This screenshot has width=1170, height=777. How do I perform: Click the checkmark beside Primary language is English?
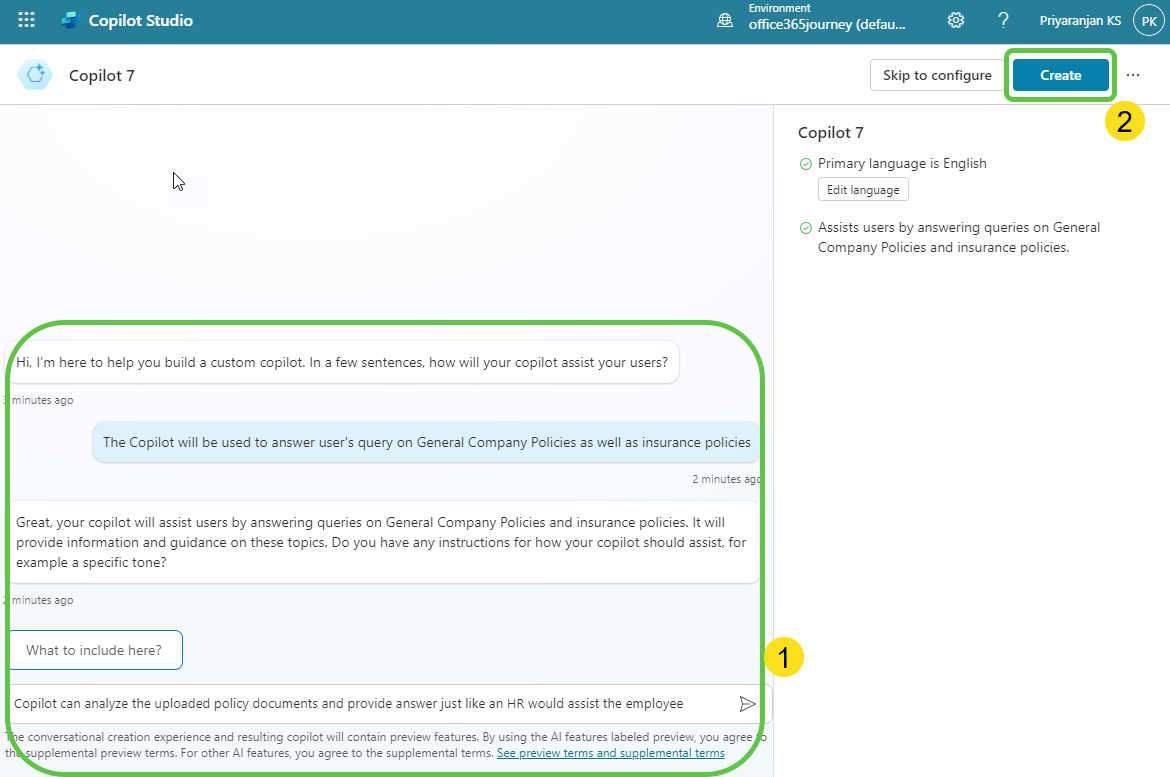pyautogui.click(x=805, y=164)
